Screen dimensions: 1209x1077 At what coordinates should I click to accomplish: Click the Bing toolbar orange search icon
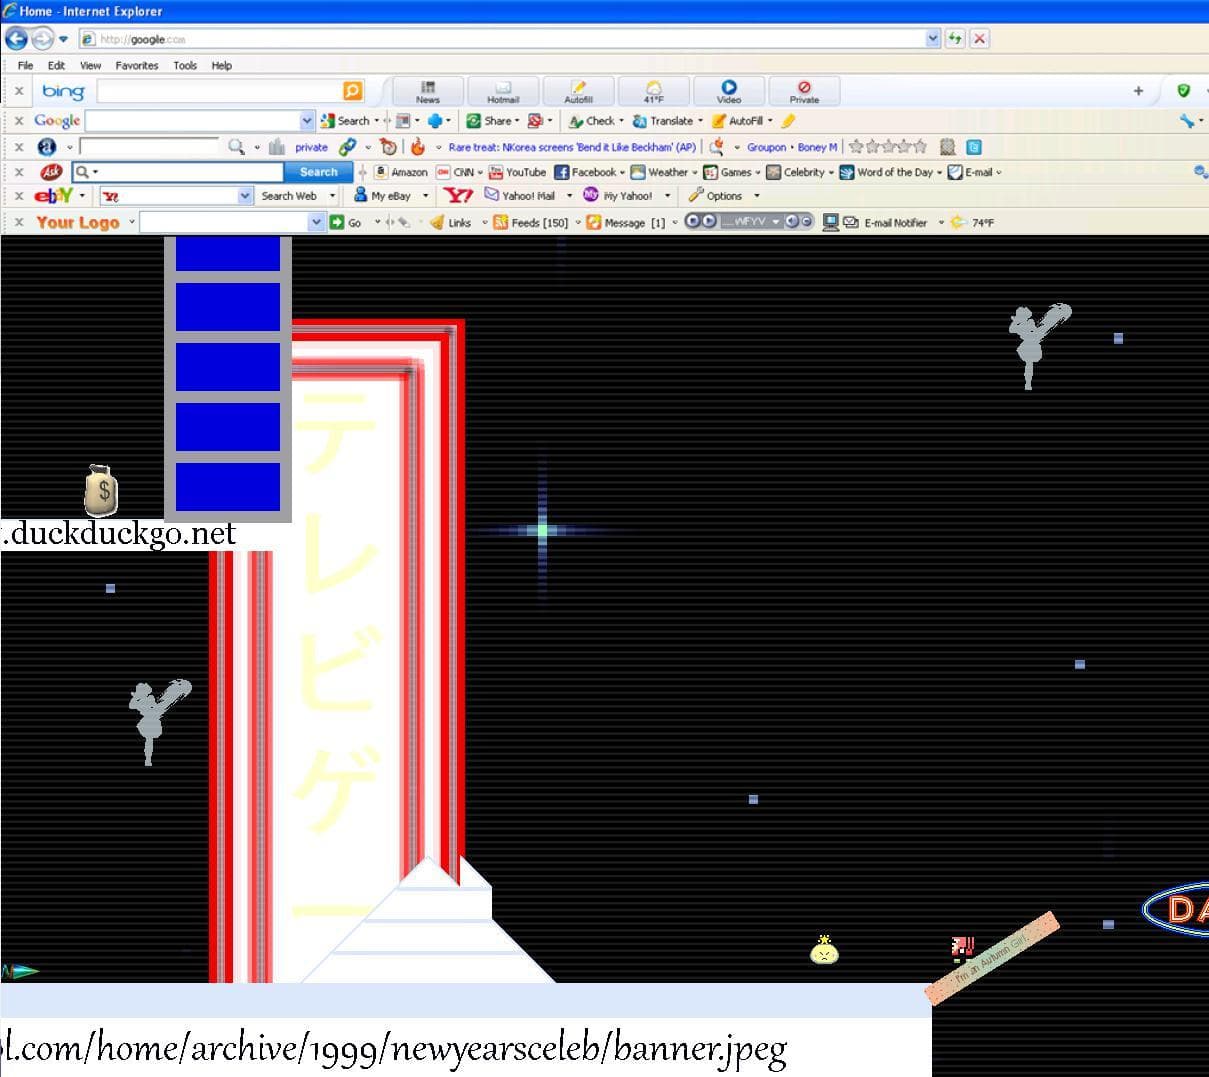pyautogui.click(x=353, y=91)
